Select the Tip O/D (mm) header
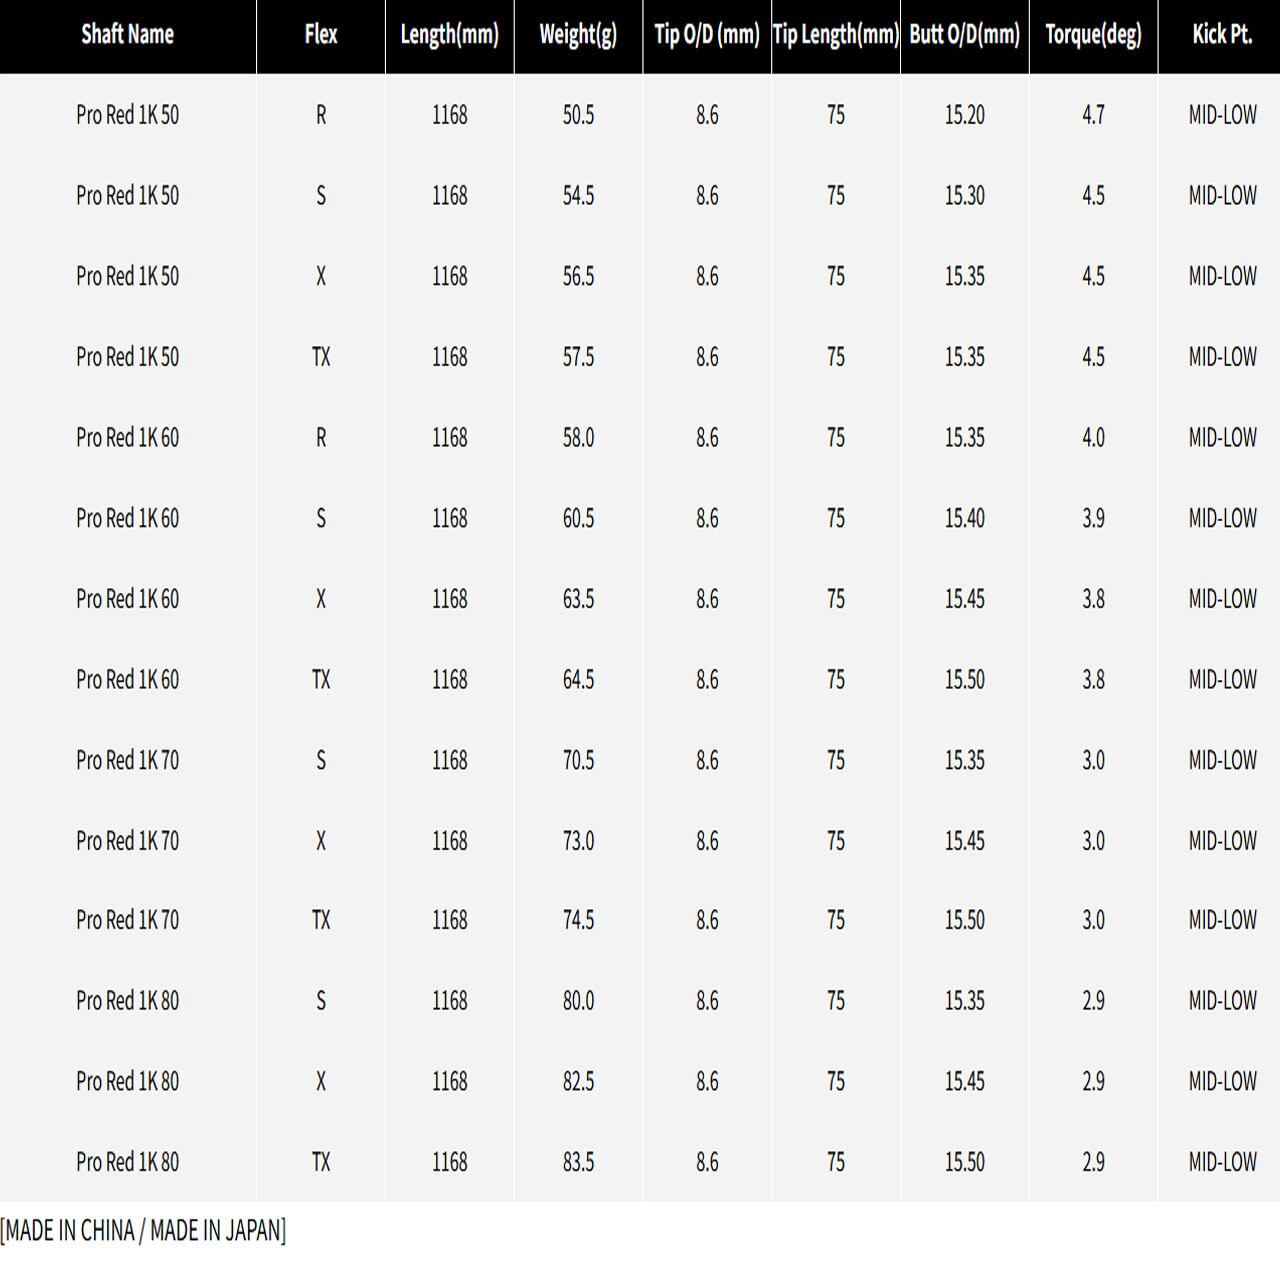Viewport: 1280px width, 1280px height. pos(707,34)
